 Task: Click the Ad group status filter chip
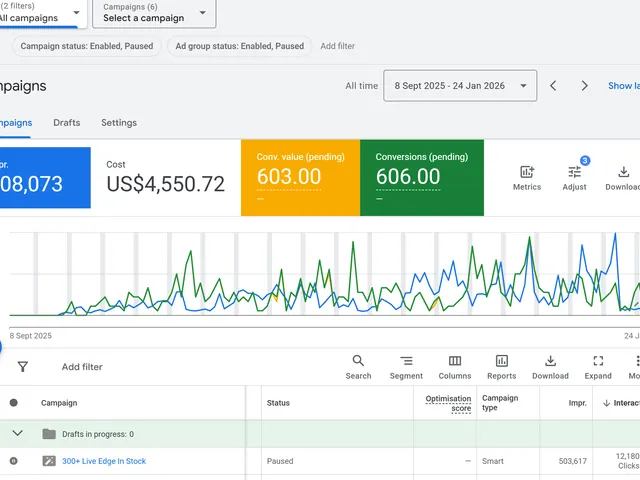coord(240,46)
